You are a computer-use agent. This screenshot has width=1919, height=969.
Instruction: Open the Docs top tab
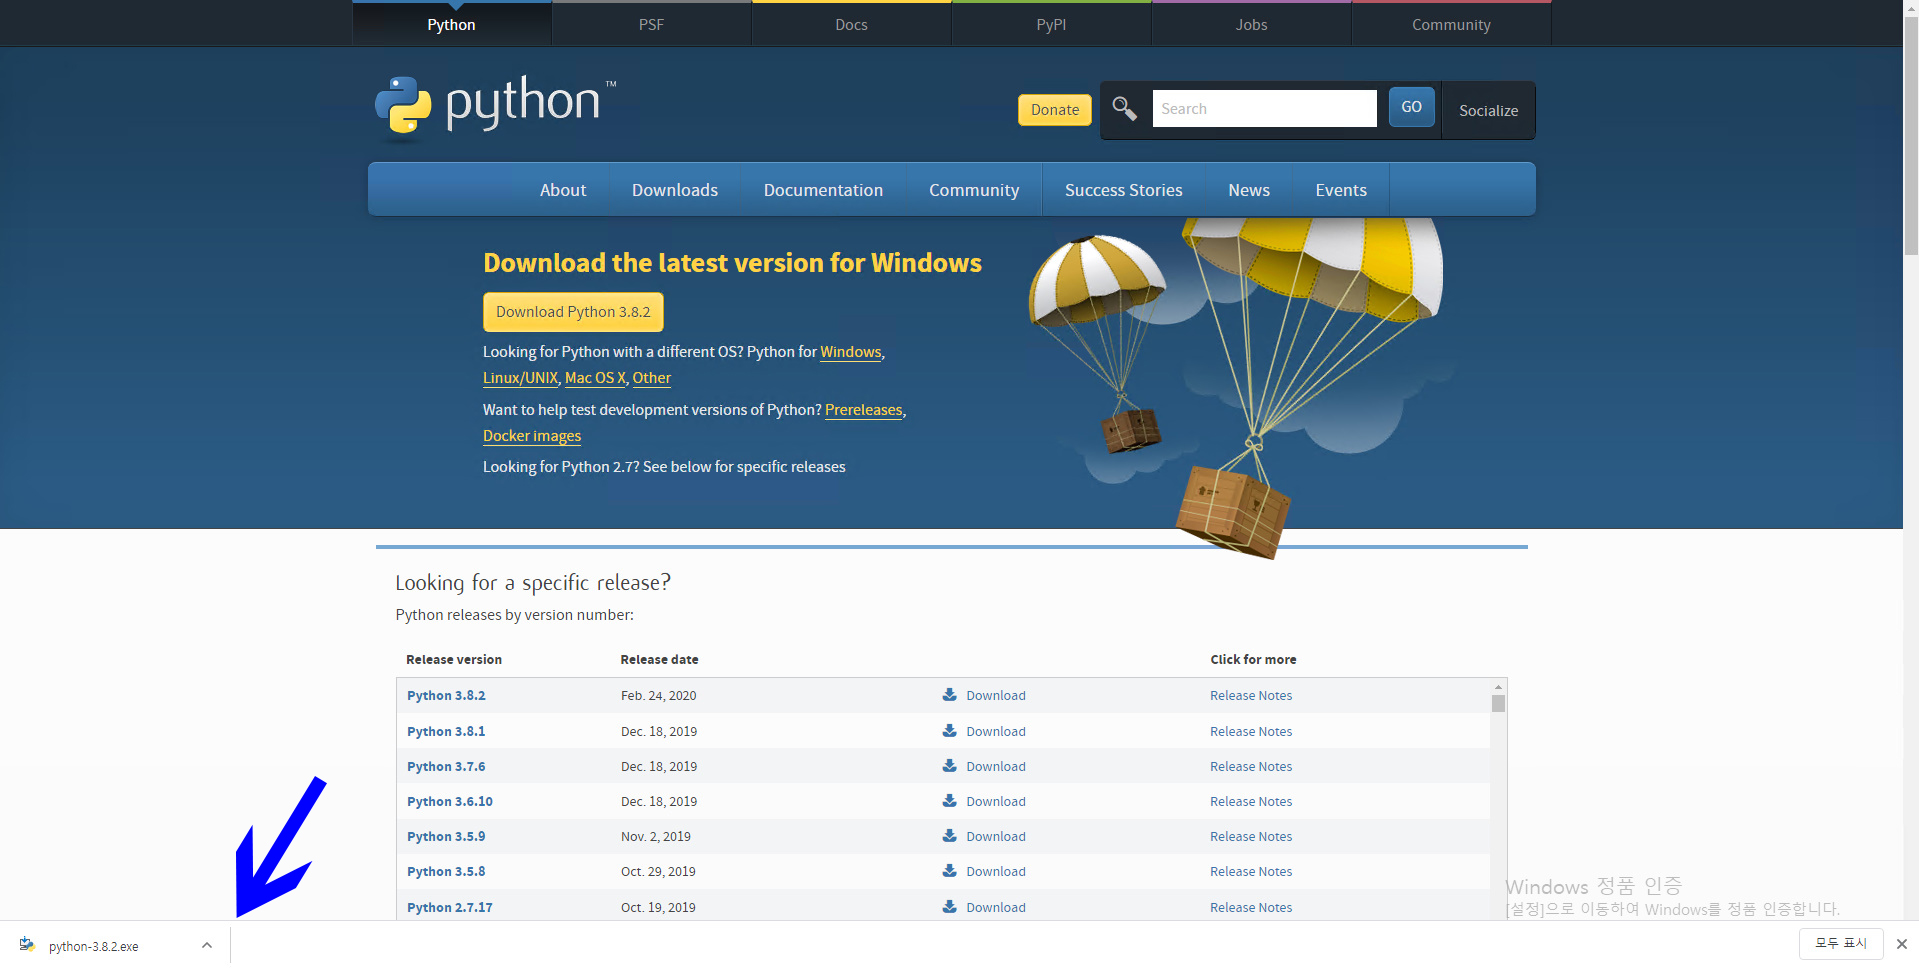point(851,24)
